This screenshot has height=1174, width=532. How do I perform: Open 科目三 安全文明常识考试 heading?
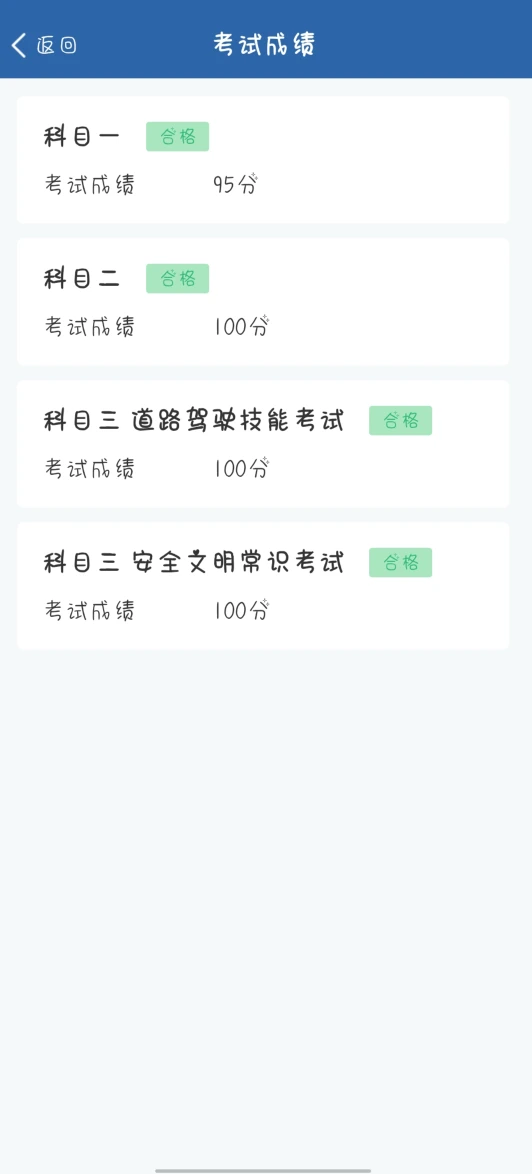tap(194, 562)
